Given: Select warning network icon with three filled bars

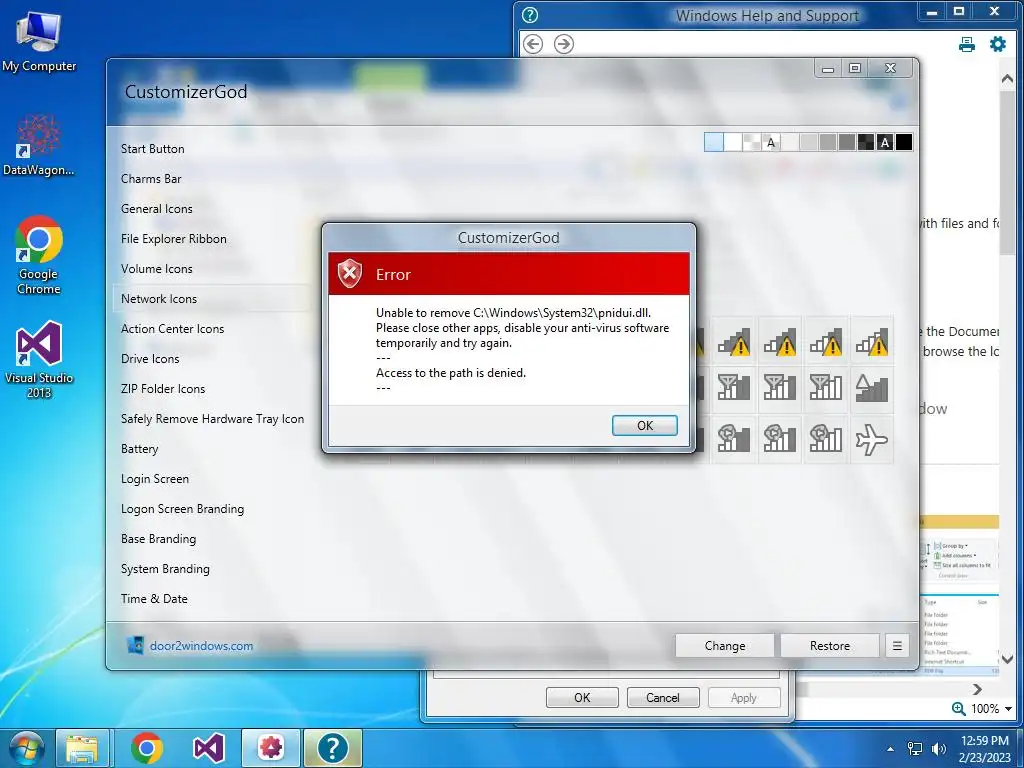Looking at the screenshot, I should point(825,342).
